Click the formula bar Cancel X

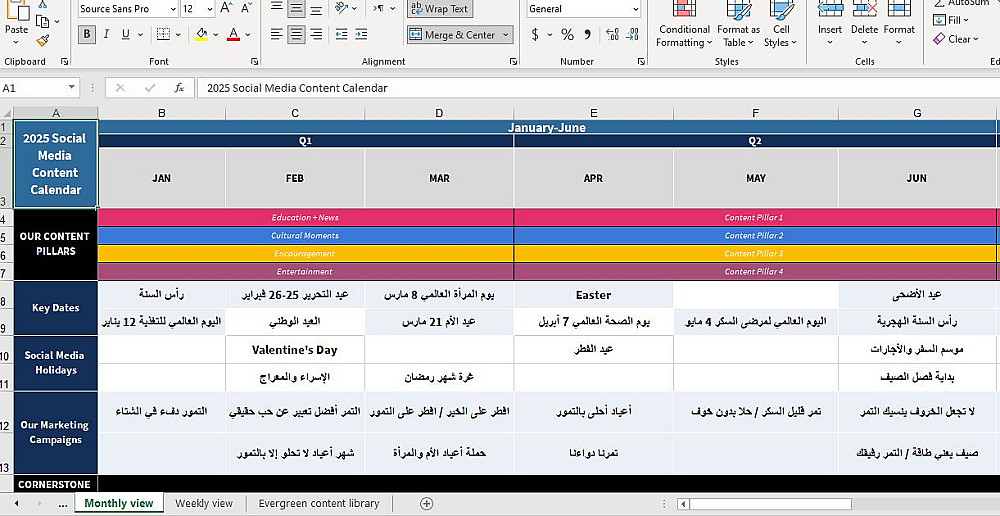[120, 88]
